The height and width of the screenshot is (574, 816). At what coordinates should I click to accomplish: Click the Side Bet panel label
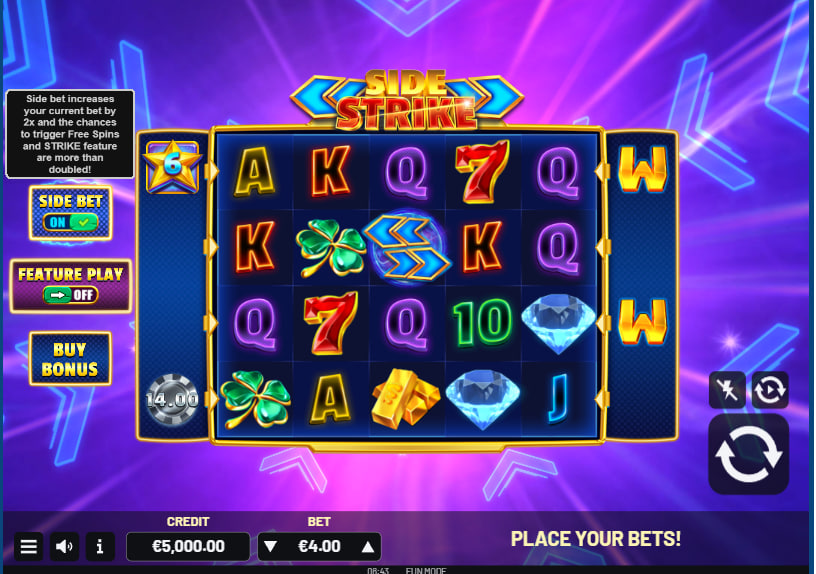pyautogui.click(x=70, y=201)
